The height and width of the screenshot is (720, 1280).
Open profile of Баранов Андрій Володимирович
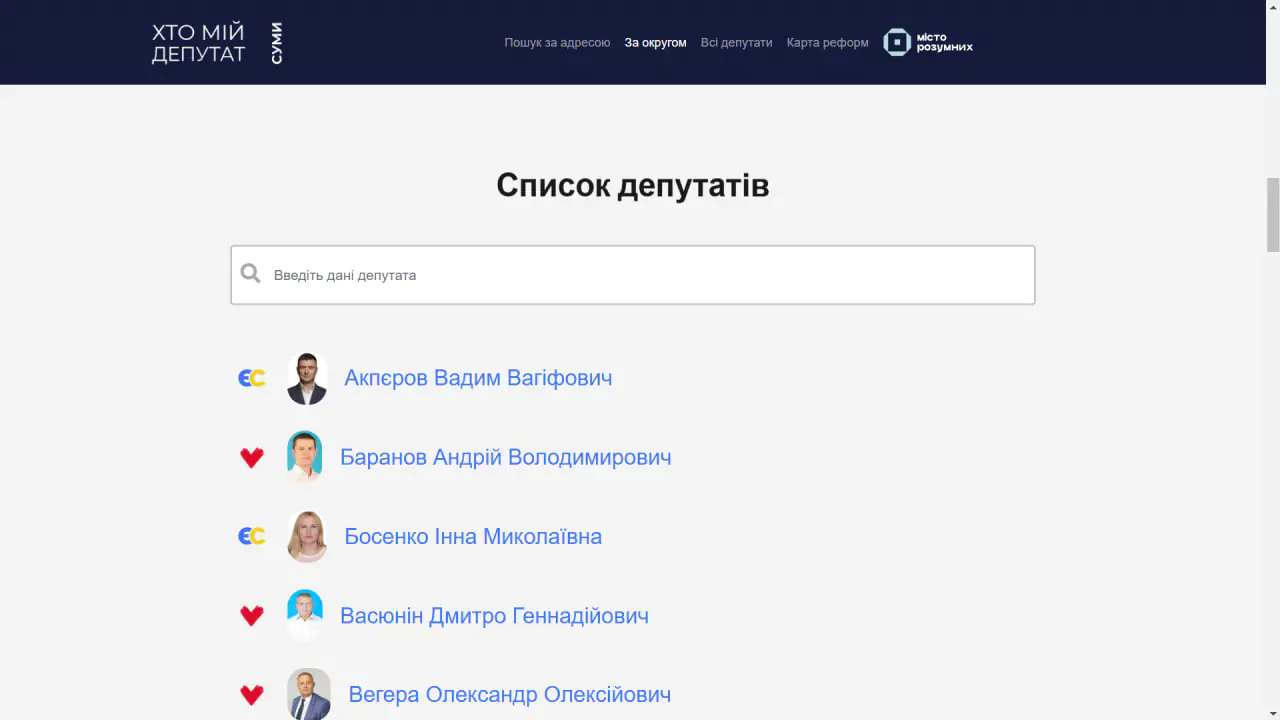(505, 457)
